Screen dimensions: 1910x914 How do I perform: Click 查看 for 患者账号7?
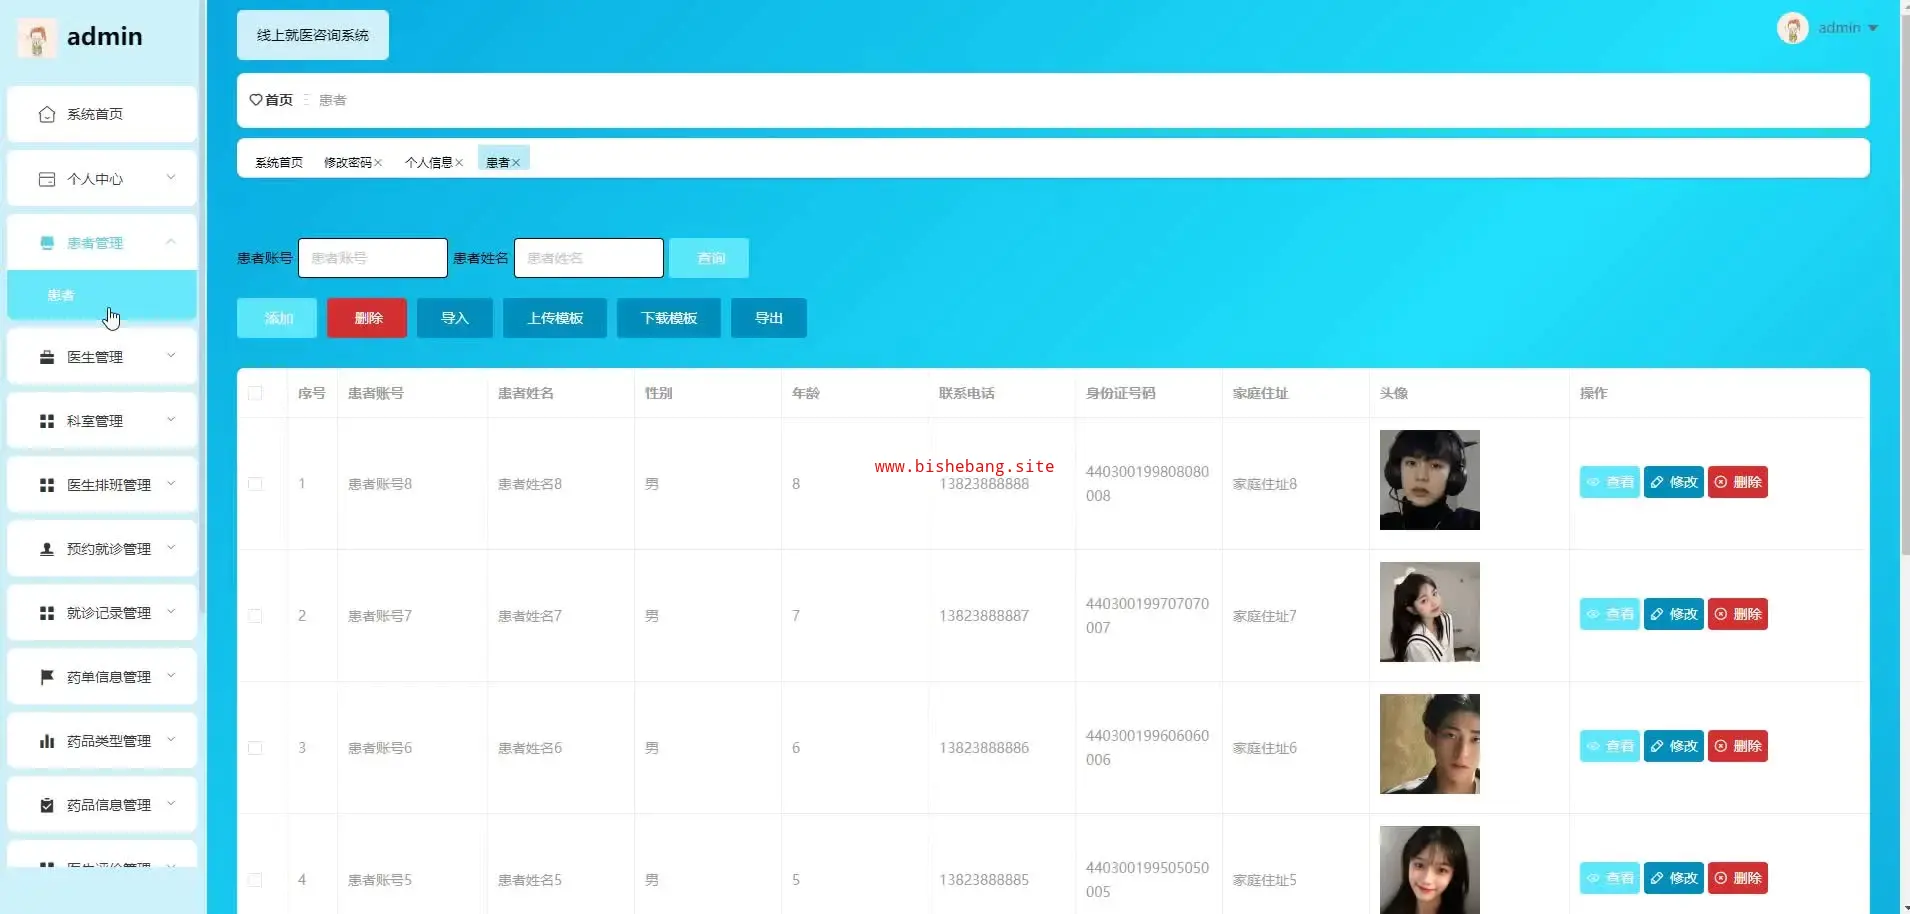coord(1610,614)
